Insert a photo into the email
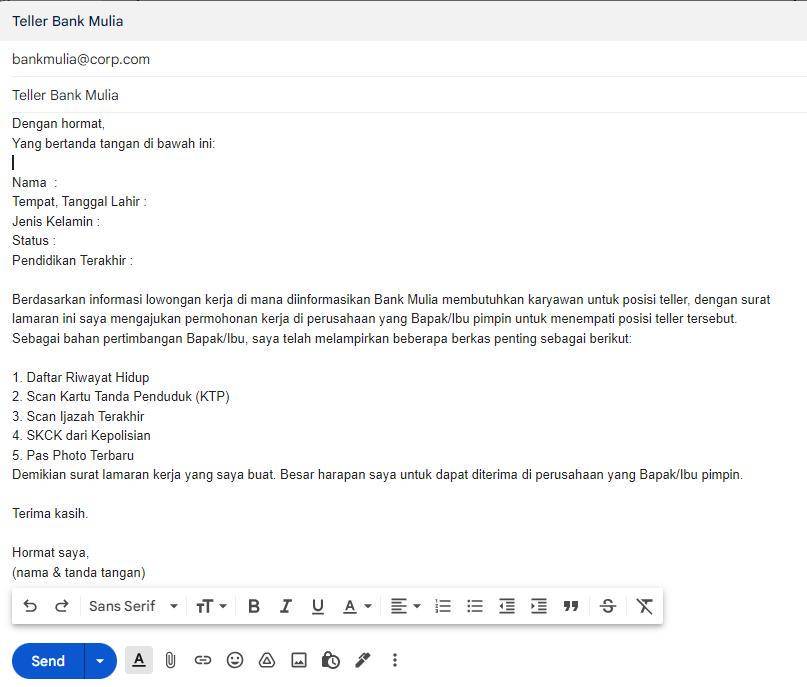The width and height of the screenshot is (807, 687). [299, 660]
